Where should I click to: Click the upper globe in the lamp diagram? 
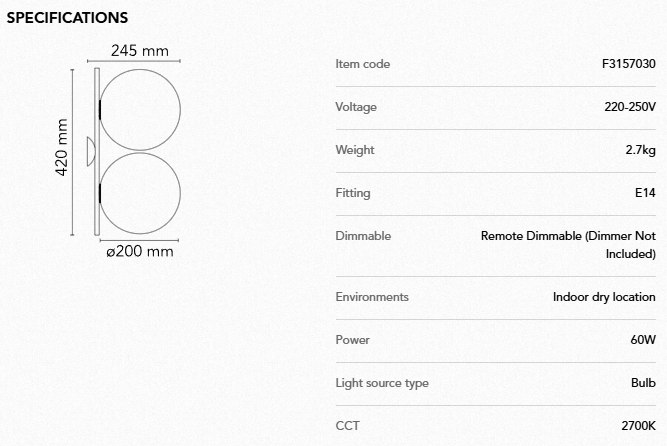[x=139, y=106]
